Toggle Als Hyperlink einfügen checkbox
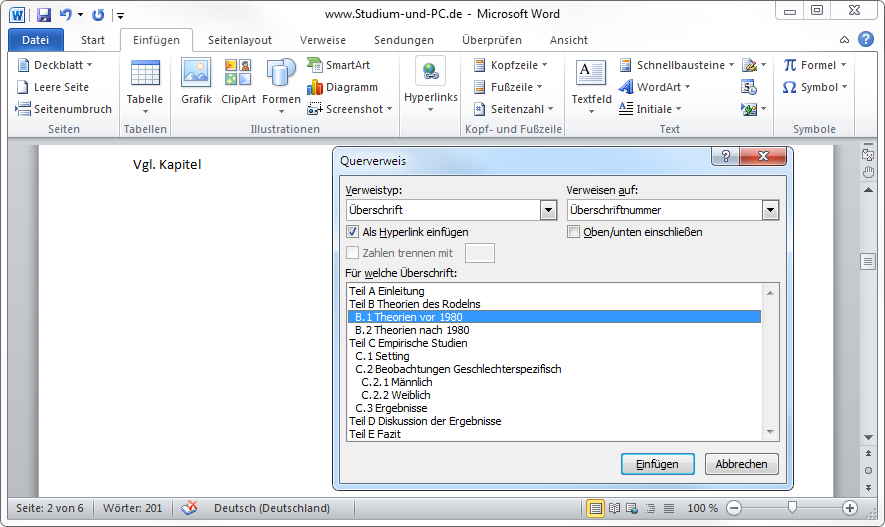885x527 pixels. tap(353, 231)
